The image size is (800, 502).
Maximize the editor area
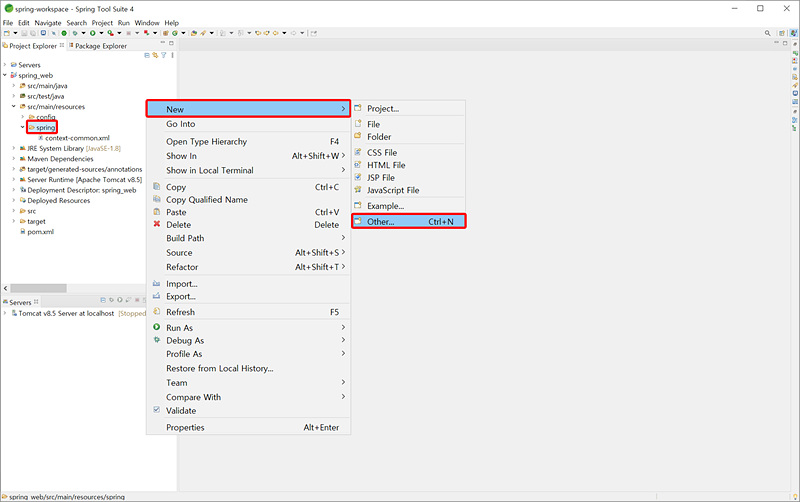pos(785,43)
